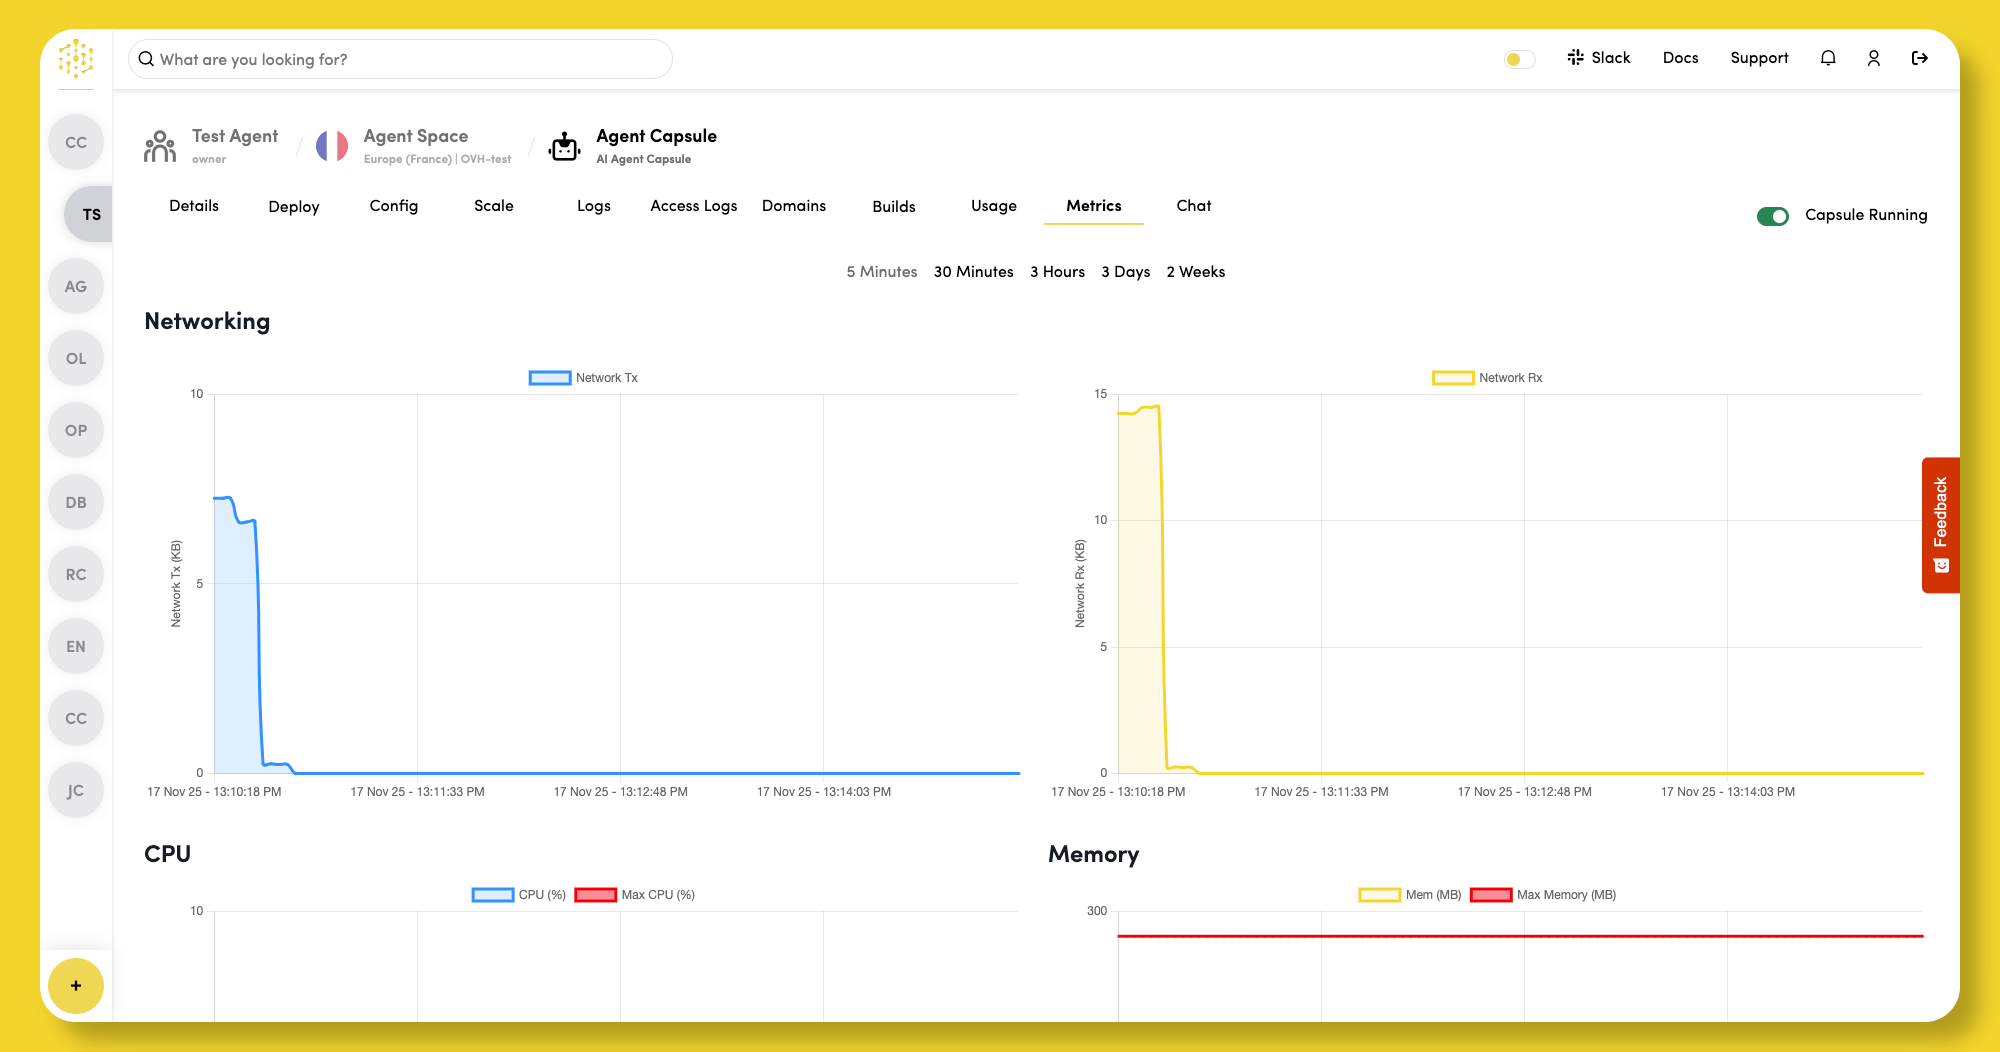Select the TS workspace avatar

click(x=91, y=214)
